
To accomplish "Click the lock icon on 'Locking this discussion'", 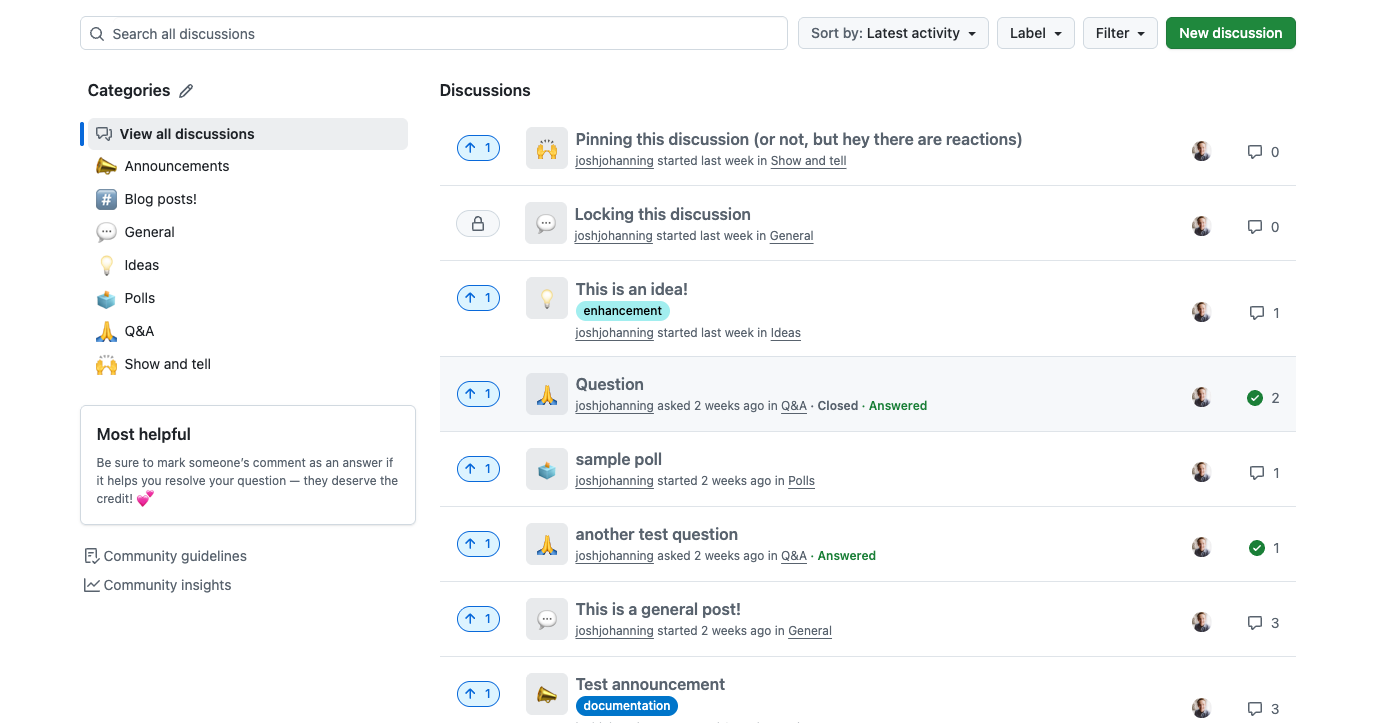I will pyautogui.click(x=478, y=222).
